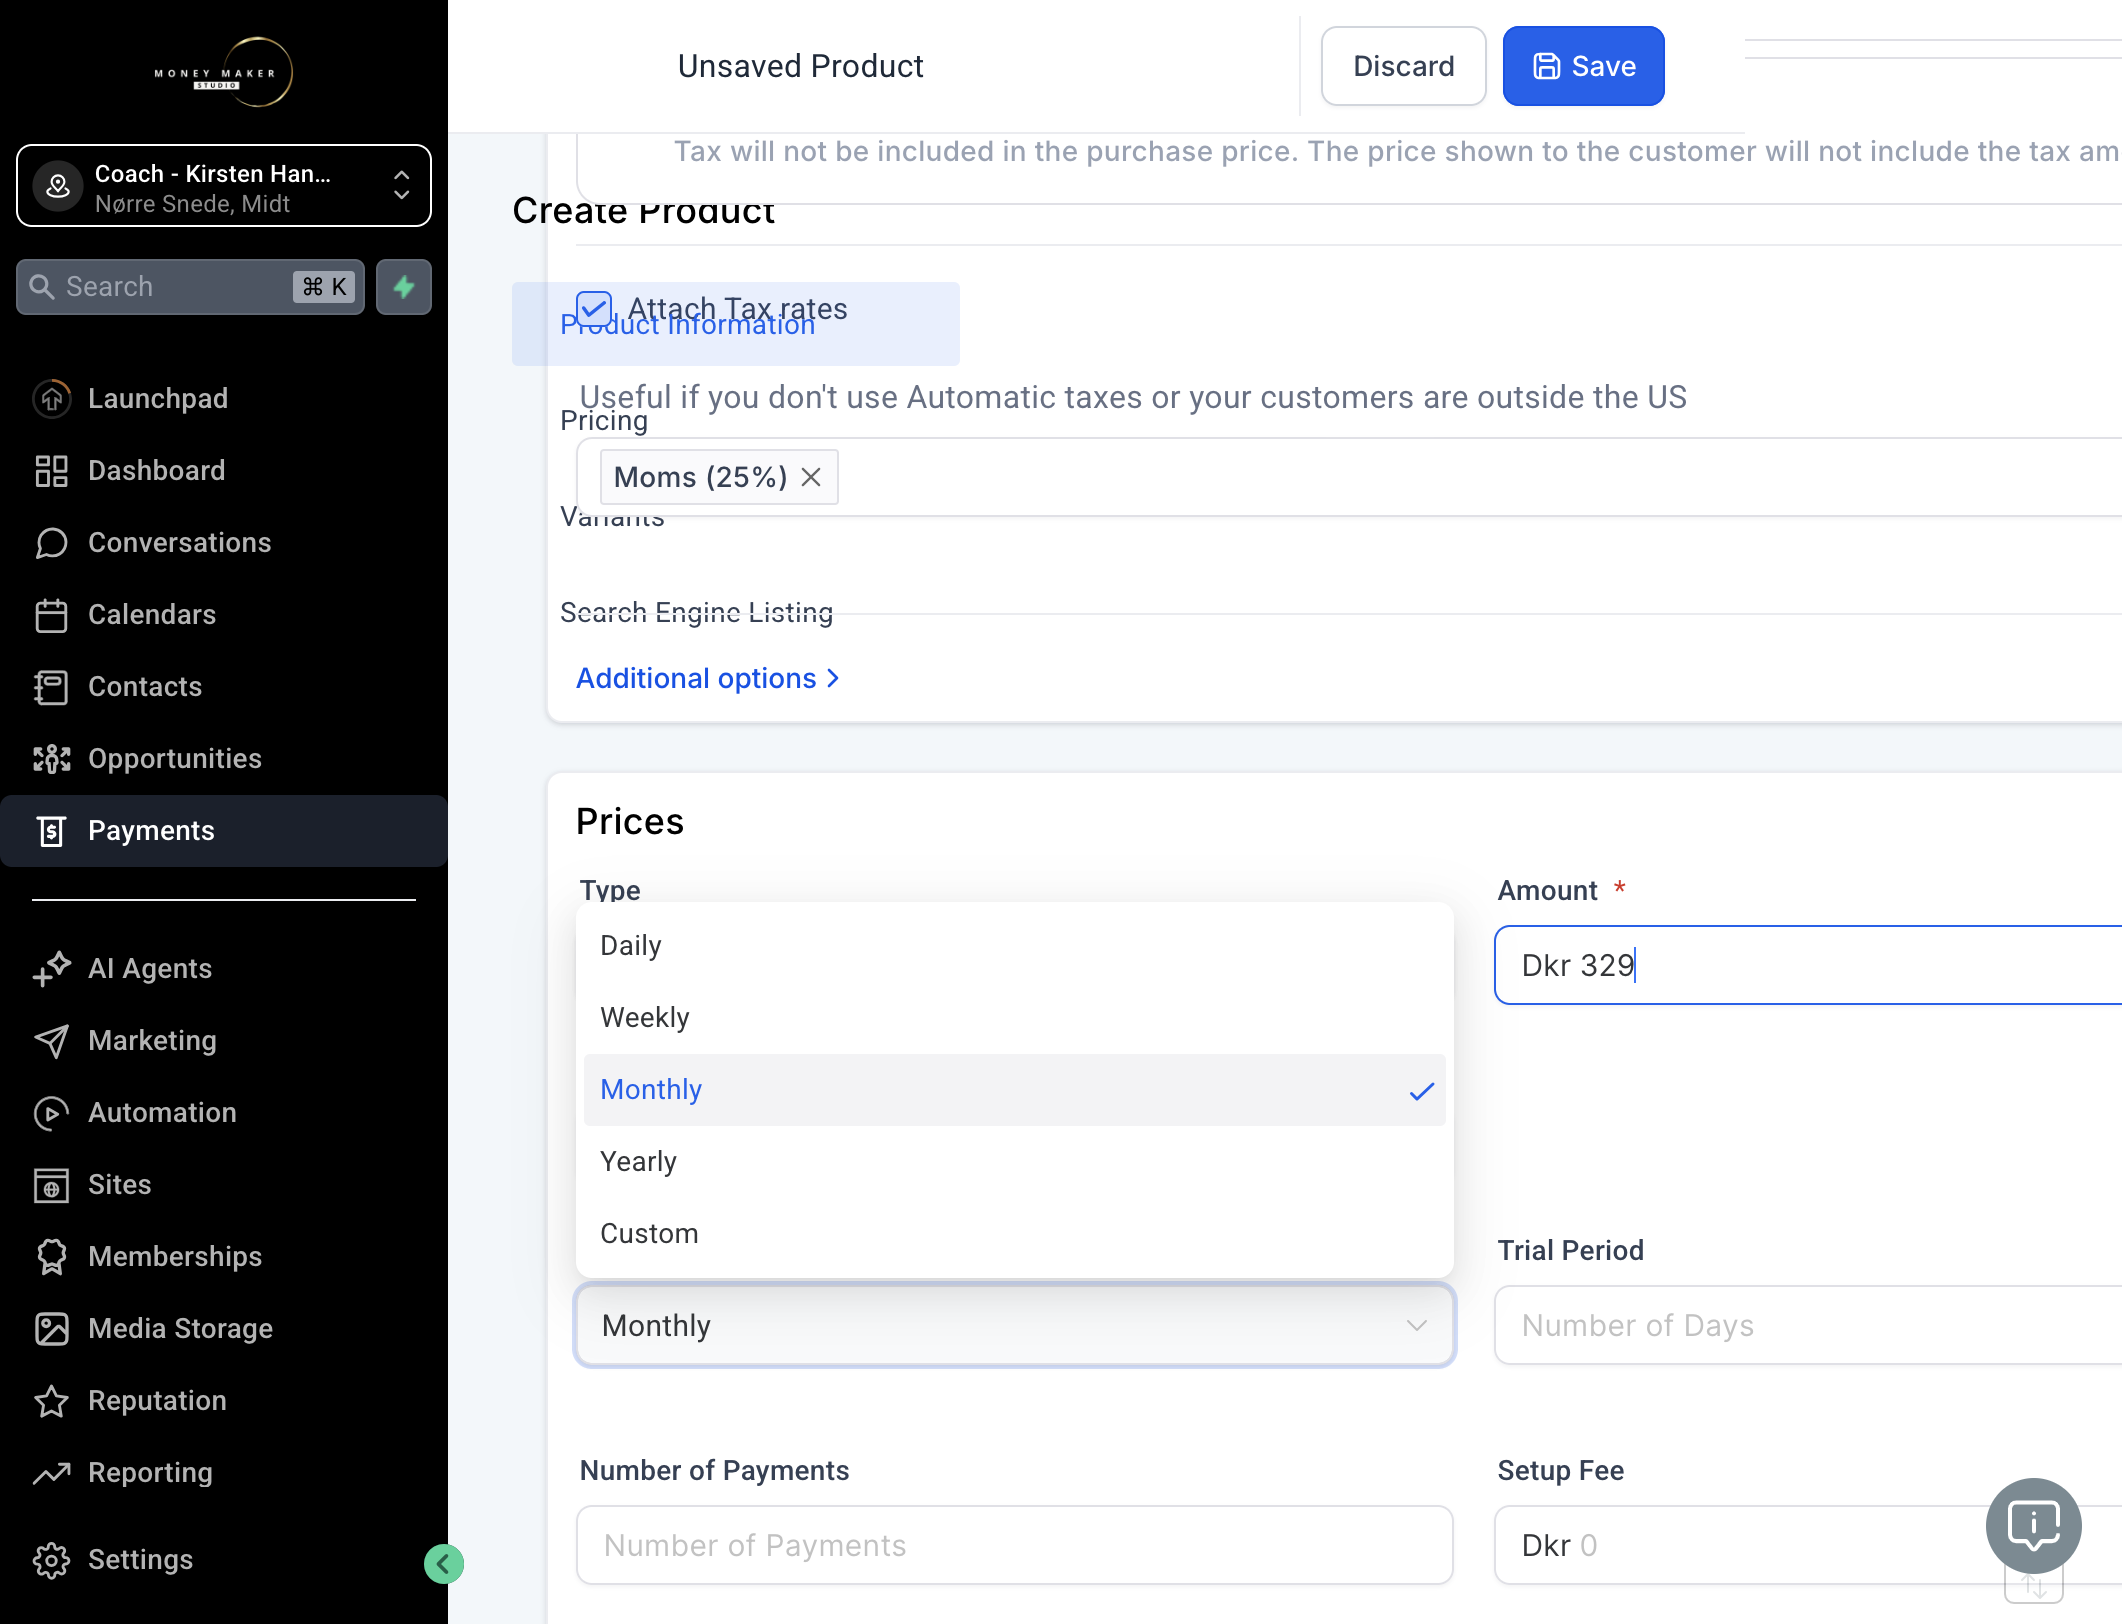2122x1624 pixels.
Task: Click the Calendars icon
Action: tap(52, 614)
